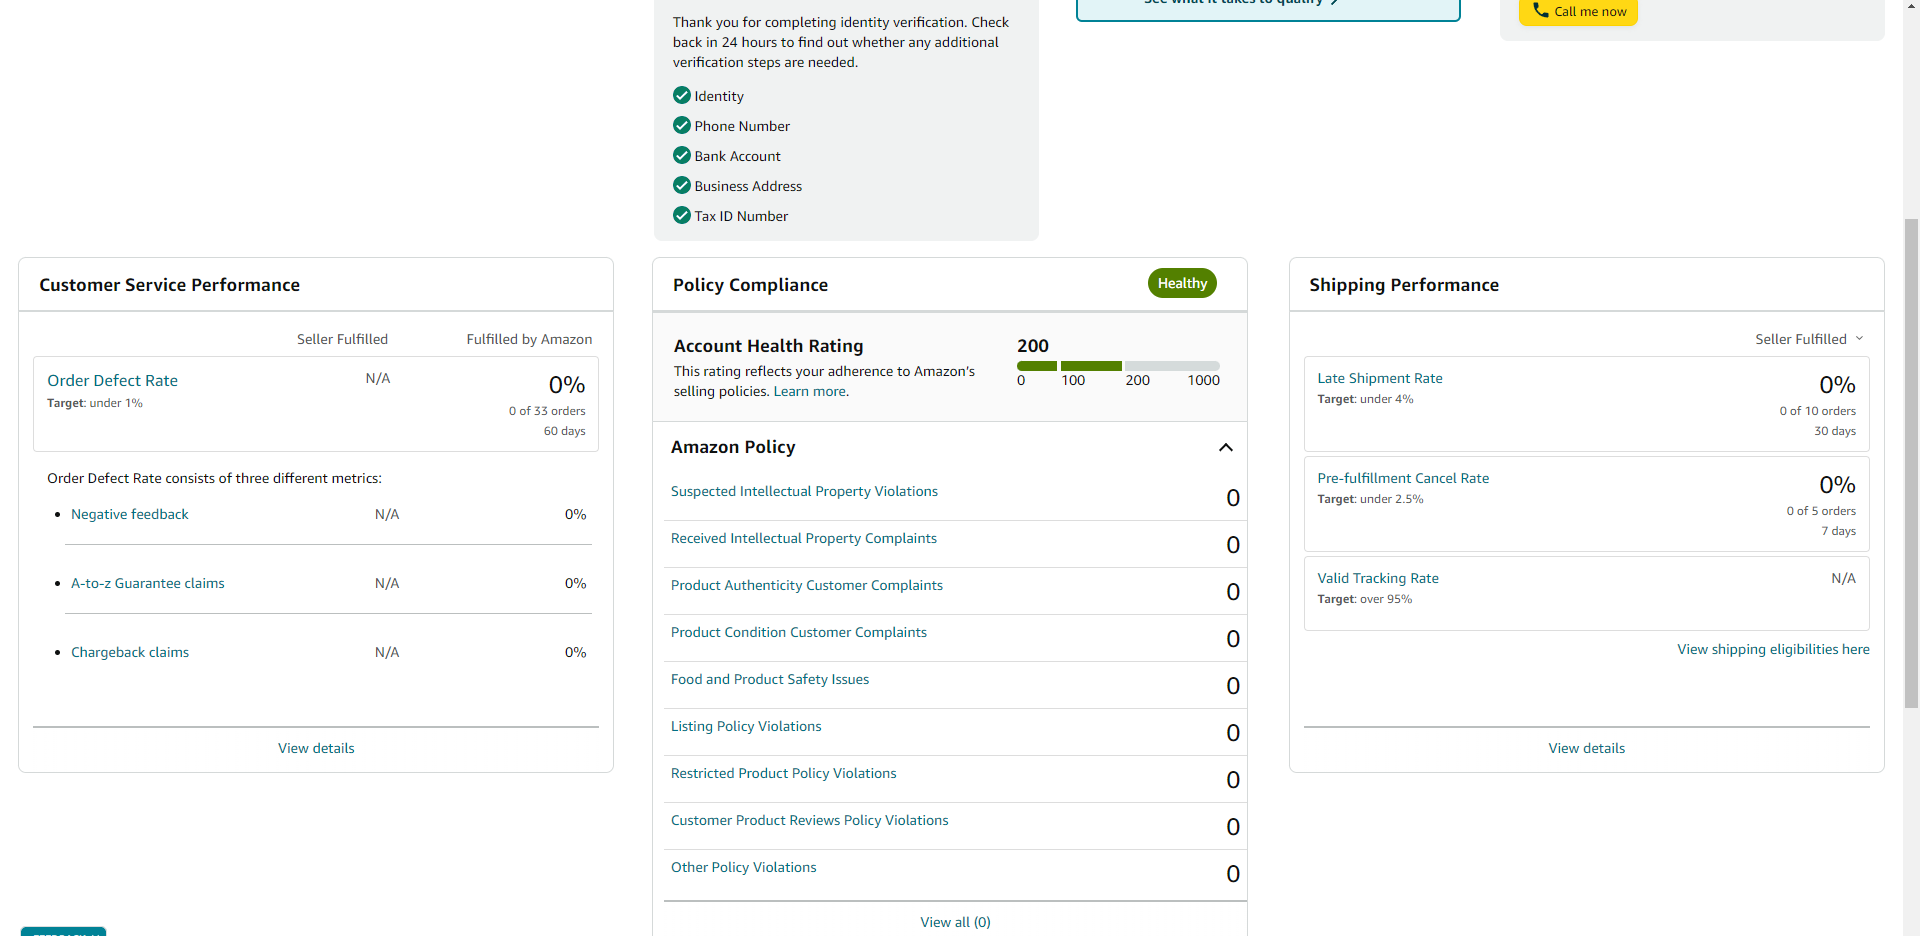This screenshot has height=936, width=1920.
Task: Click the "0 of 10 orders" text
Action: [1817, 411]
